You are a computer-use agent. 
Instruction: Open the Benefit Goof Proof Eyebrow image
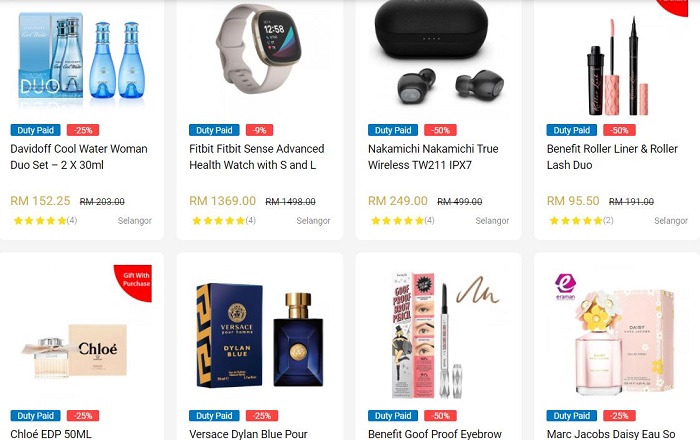coord(439,335)
